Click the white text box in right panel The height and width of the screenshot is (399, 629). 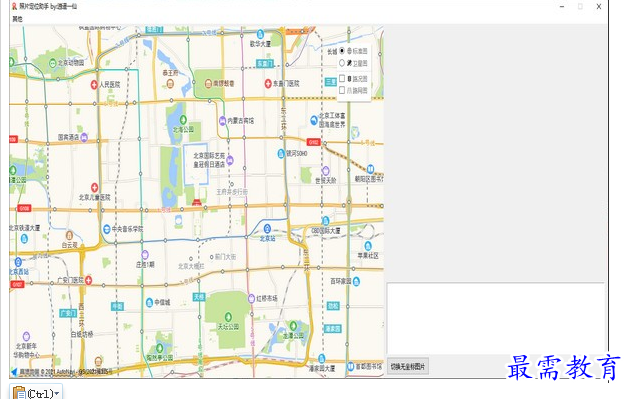tap(495, 319)
